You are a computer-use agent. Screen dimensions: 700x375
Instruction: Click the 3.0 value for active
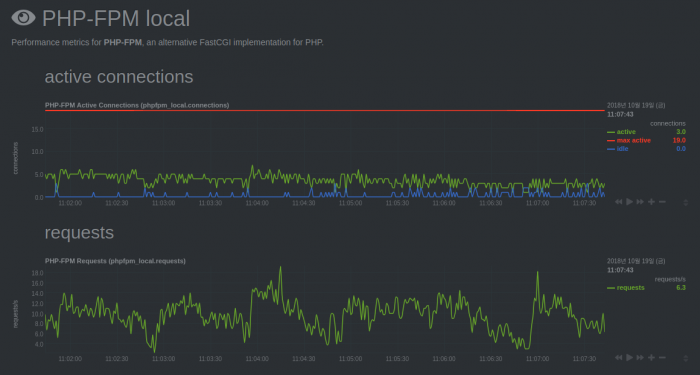tap(681, 132)
